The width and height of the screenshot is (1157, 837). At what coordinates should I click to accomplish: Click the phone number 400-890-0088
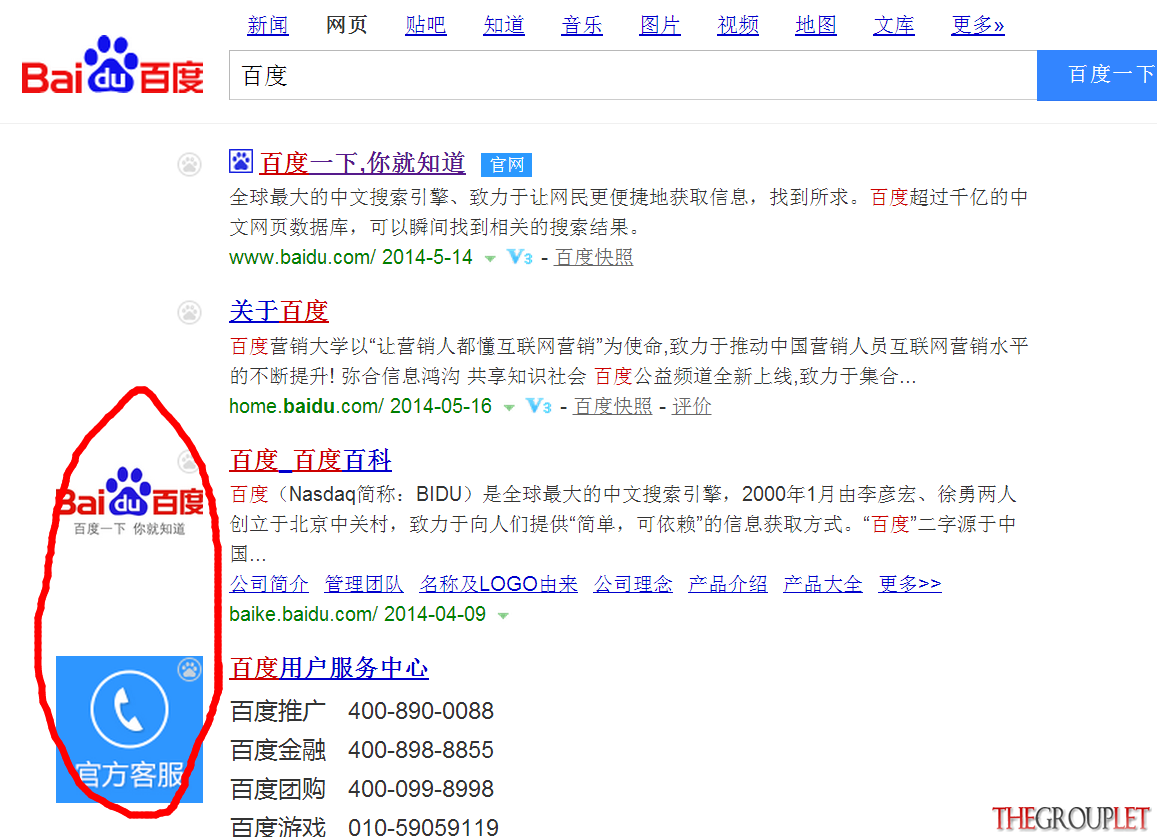(421, 711)
